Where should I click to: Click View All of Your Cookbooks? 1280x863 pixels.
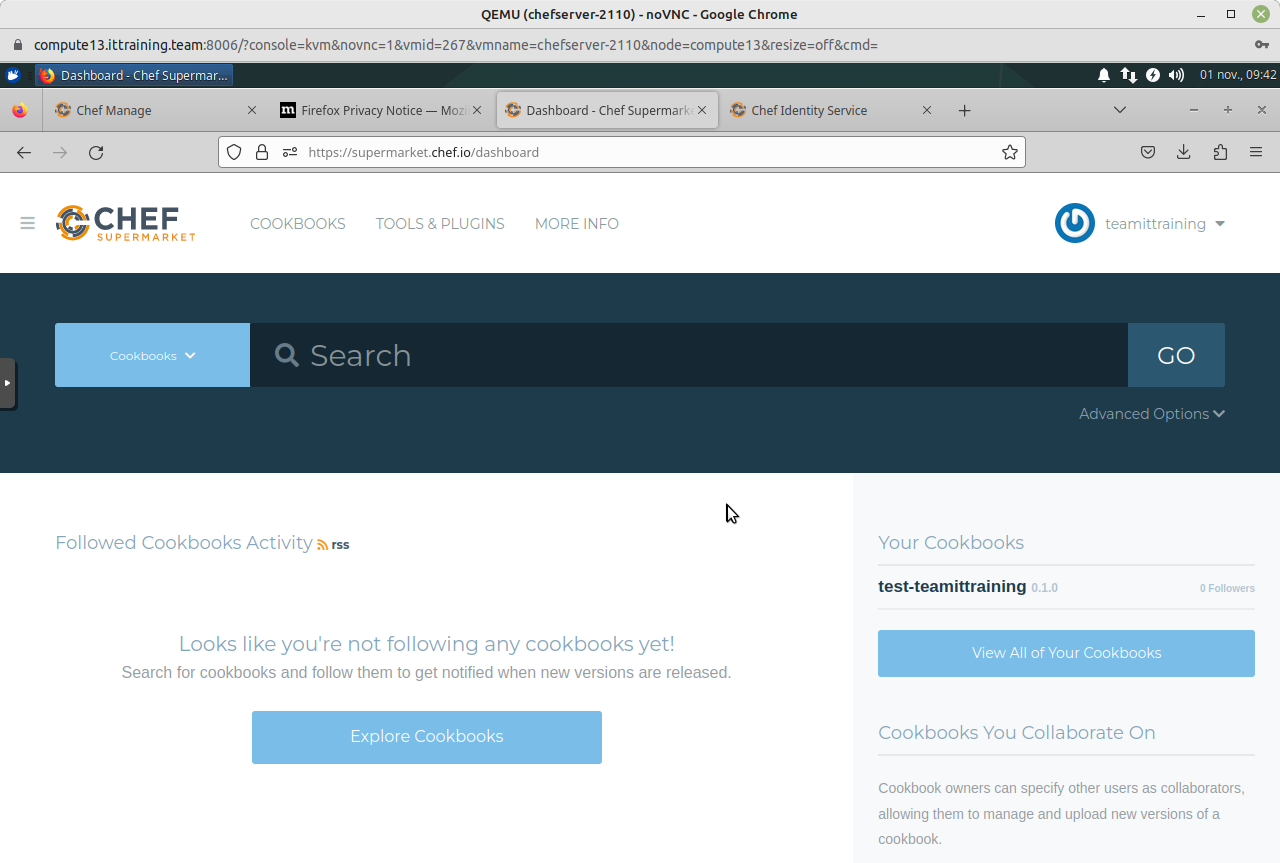[x=1066, y=653]
